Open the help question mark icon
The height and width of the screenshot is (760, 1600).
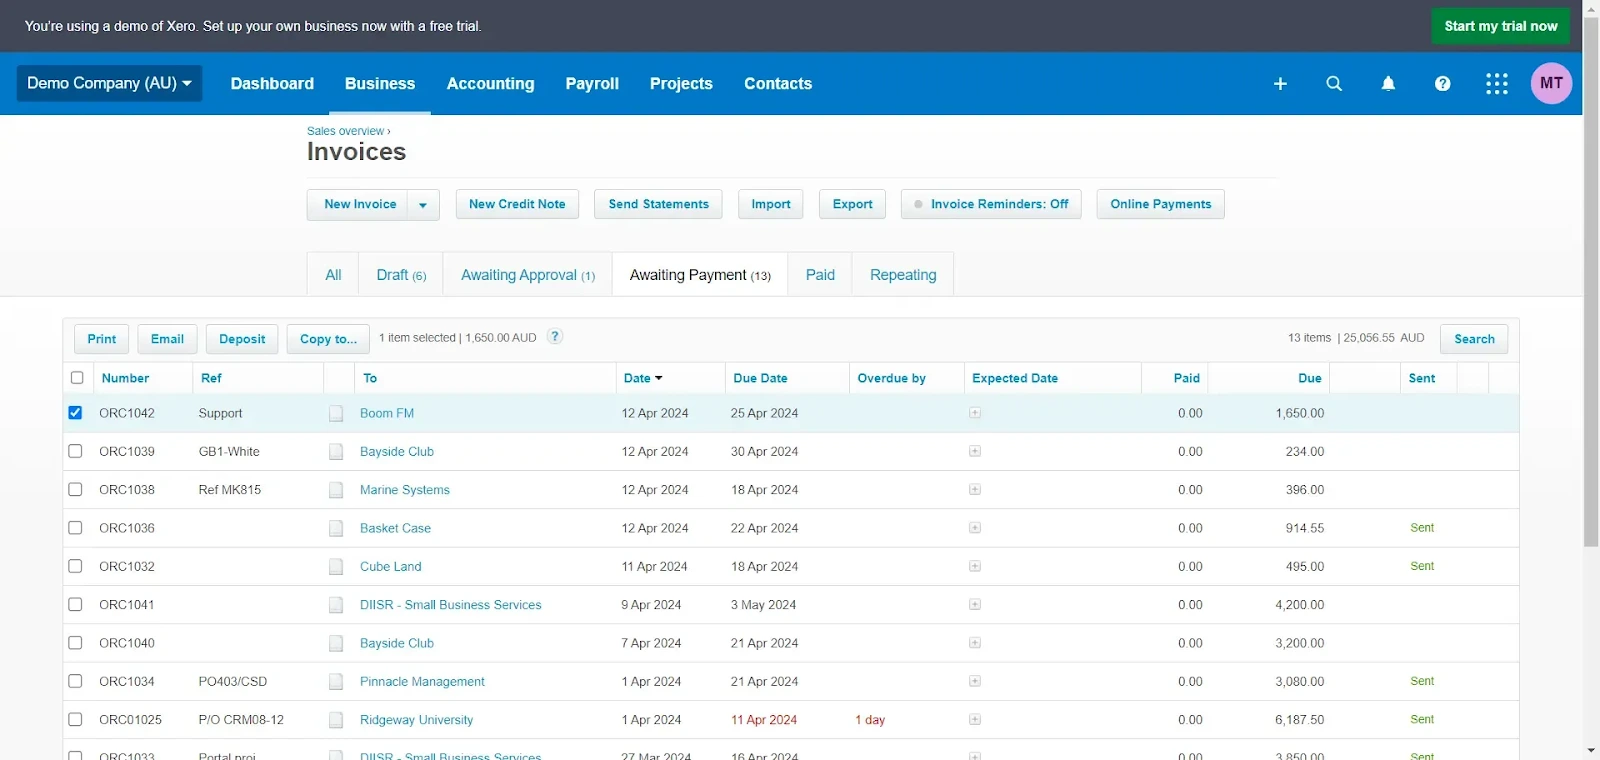pos(1442,84)
